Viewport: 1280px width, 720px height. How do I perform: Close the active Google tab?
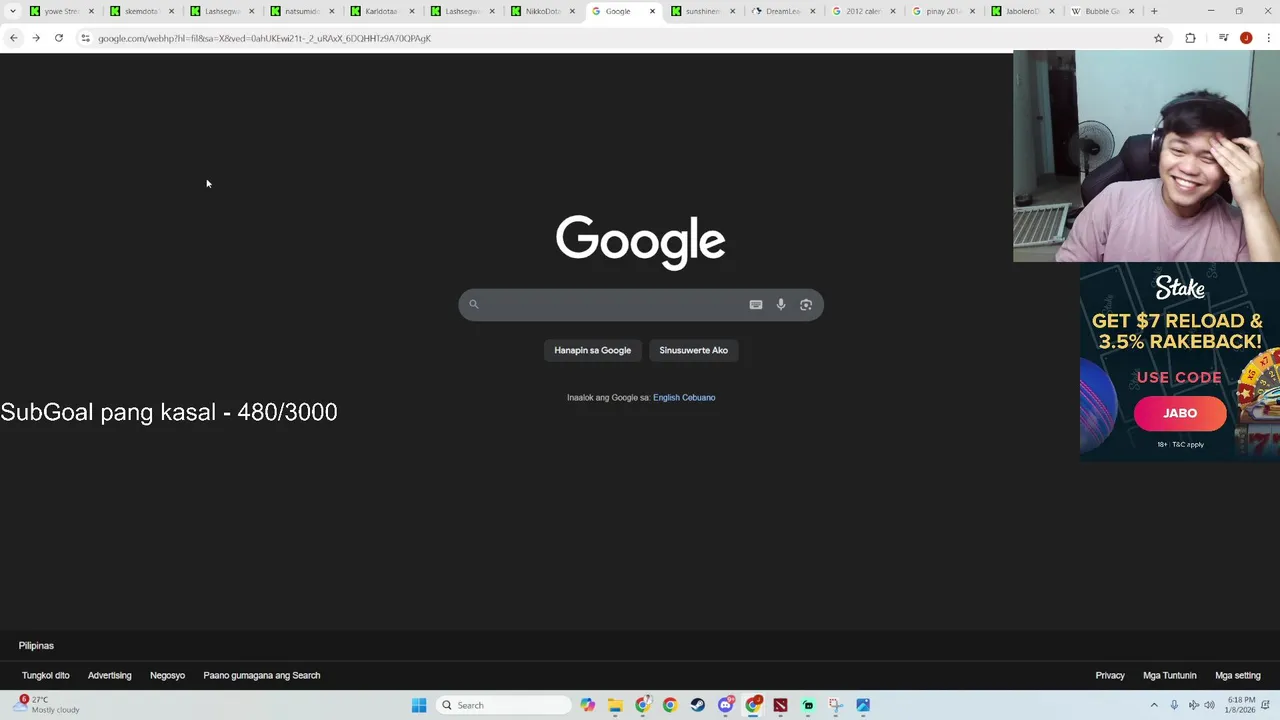pyautogui.click(x=652, y=11)
